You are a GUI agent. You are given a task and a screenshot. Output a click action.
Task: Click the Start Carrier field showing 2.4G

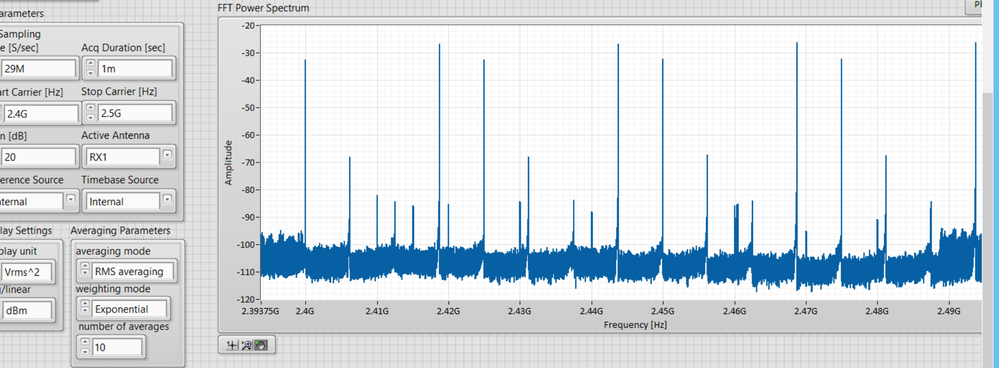coord(39,113)
